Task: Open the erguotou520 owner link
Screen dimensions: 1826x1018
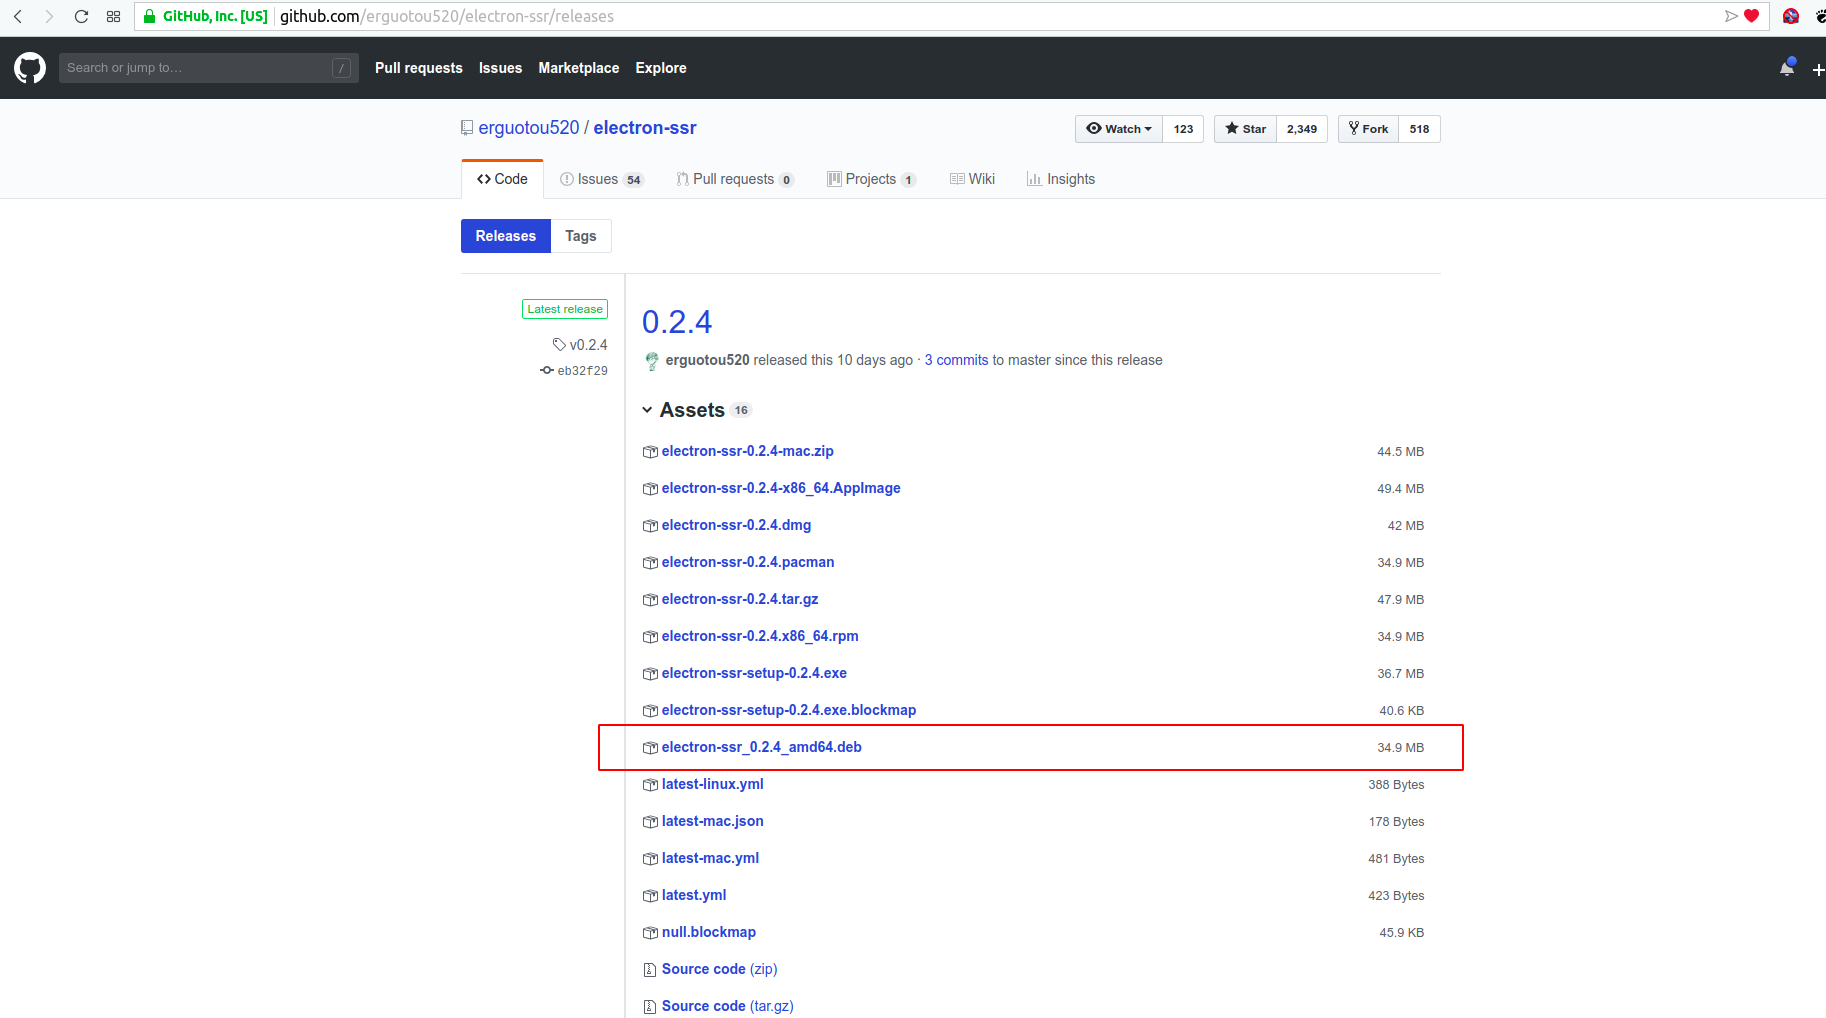Action: (x=529, y=128)
